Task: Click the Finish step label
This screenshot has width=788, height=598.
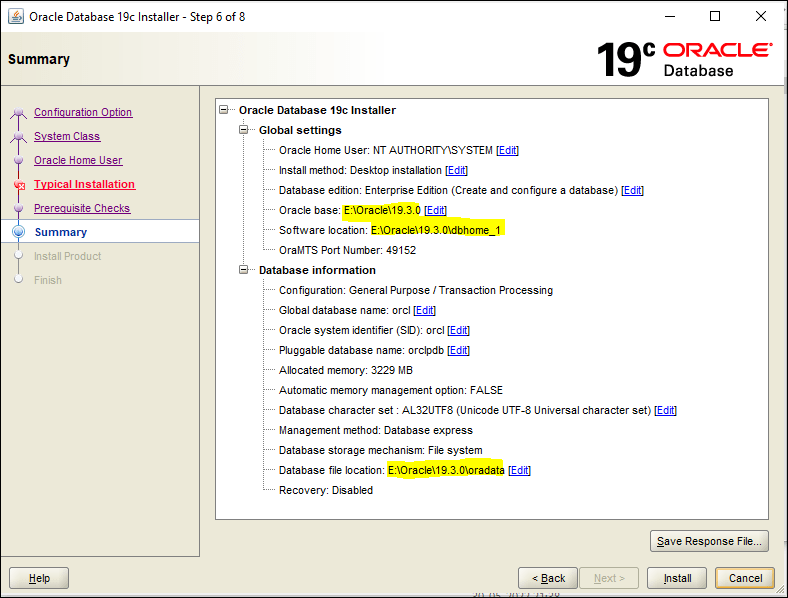Action: (48, 280)
